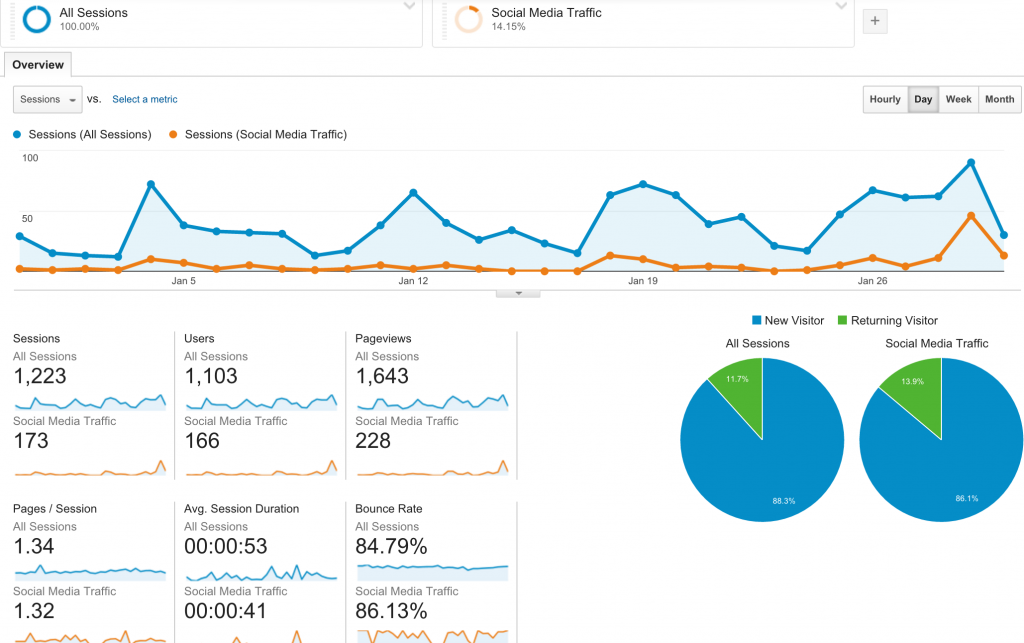Click the chart collapse handle below the graph
The width and height of the screenshot is (1024, 643).
pos(518,294)
